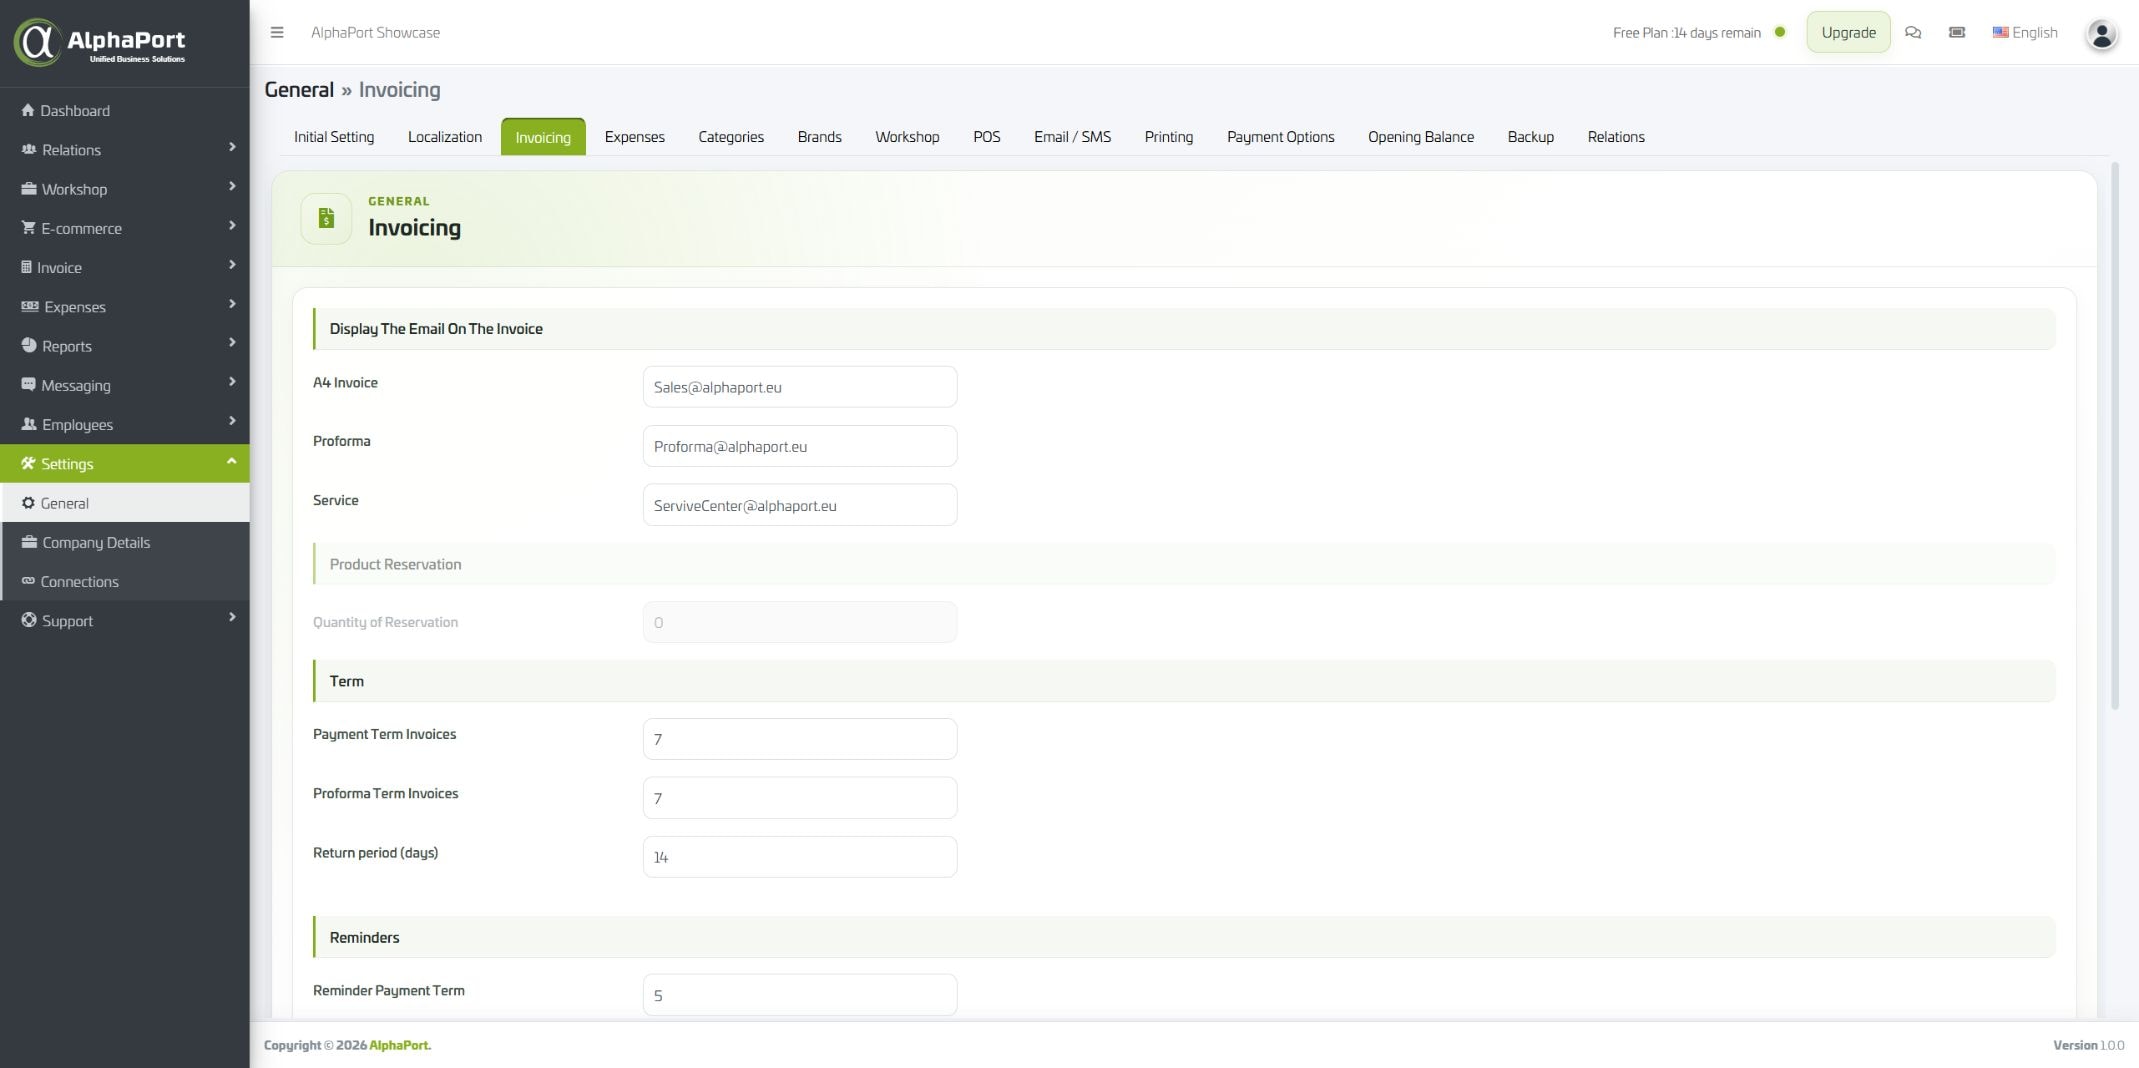Click the Settings tools icon
Screen dimensions: 2139x1068
point(28,463)
